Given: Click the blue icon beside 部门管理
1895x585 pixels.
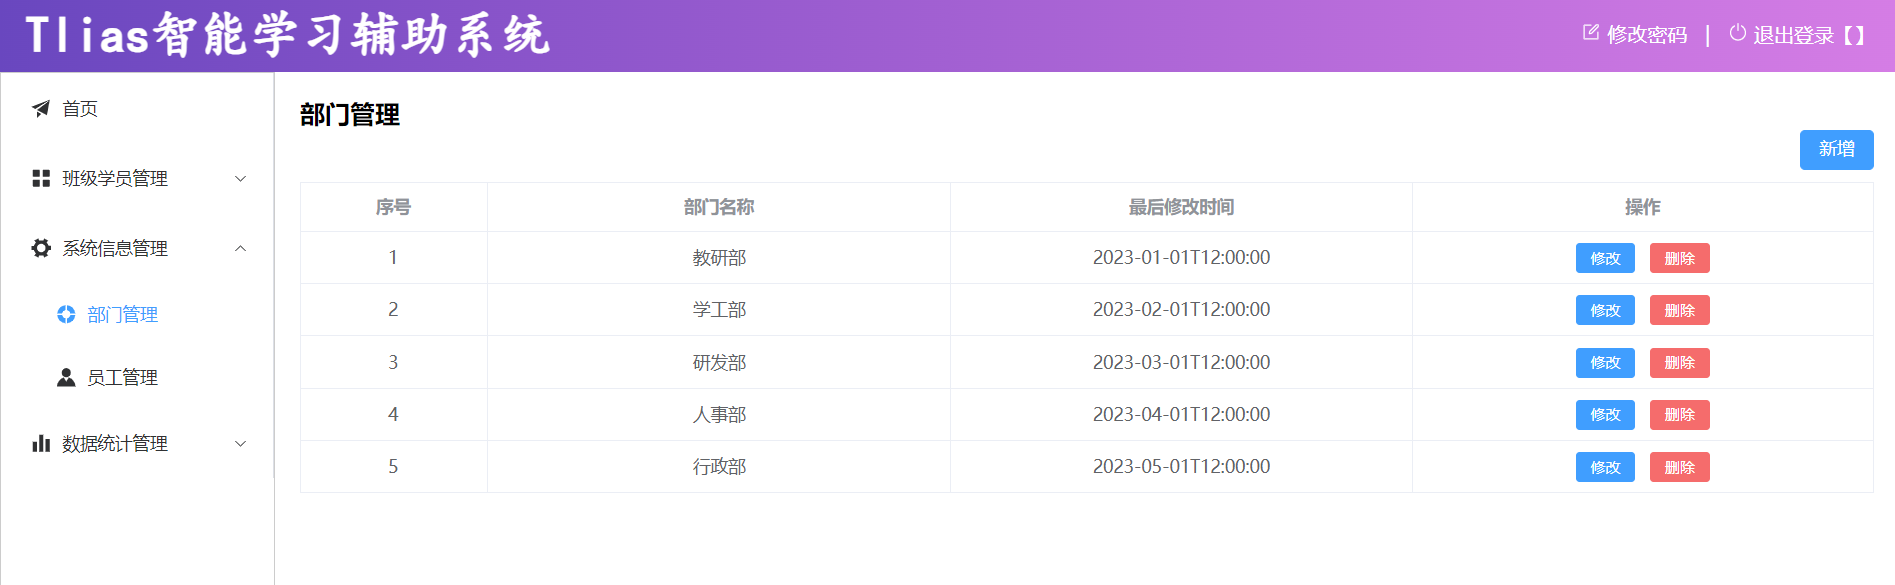Looking at the screenshot, I should point(66,315).
